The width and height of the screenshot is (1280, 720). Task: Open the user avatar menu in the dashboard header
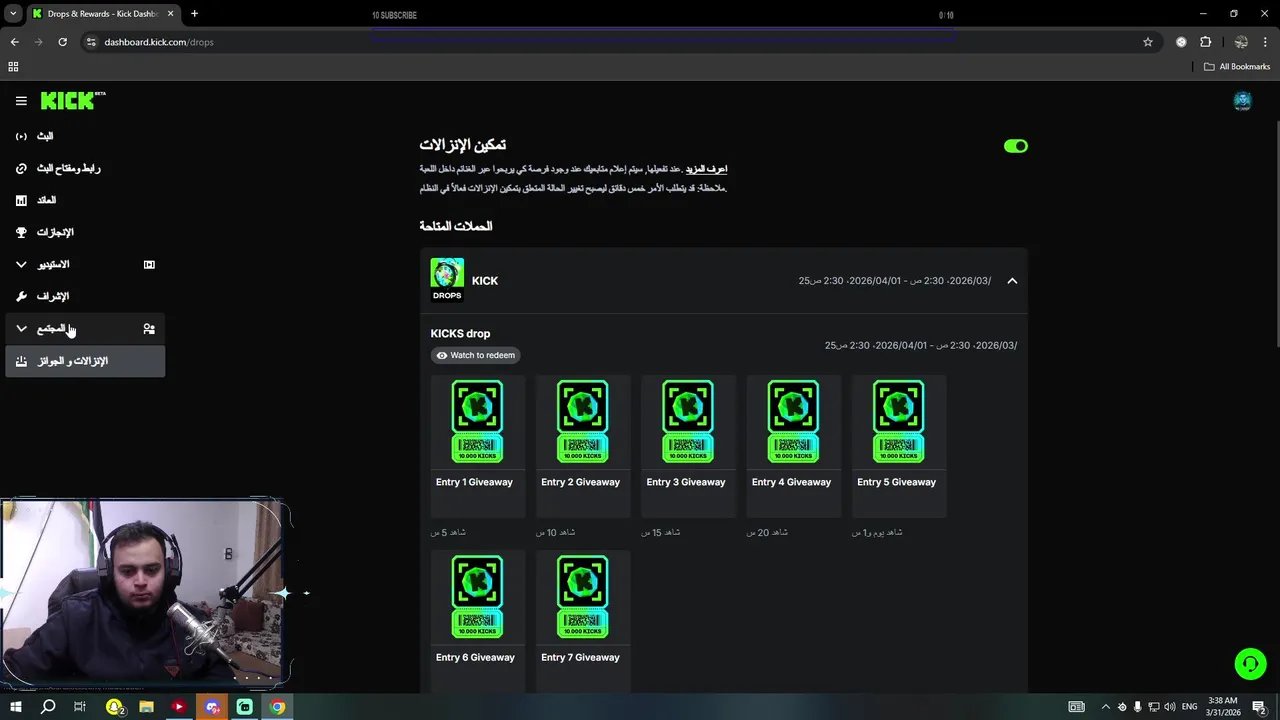1242,101
